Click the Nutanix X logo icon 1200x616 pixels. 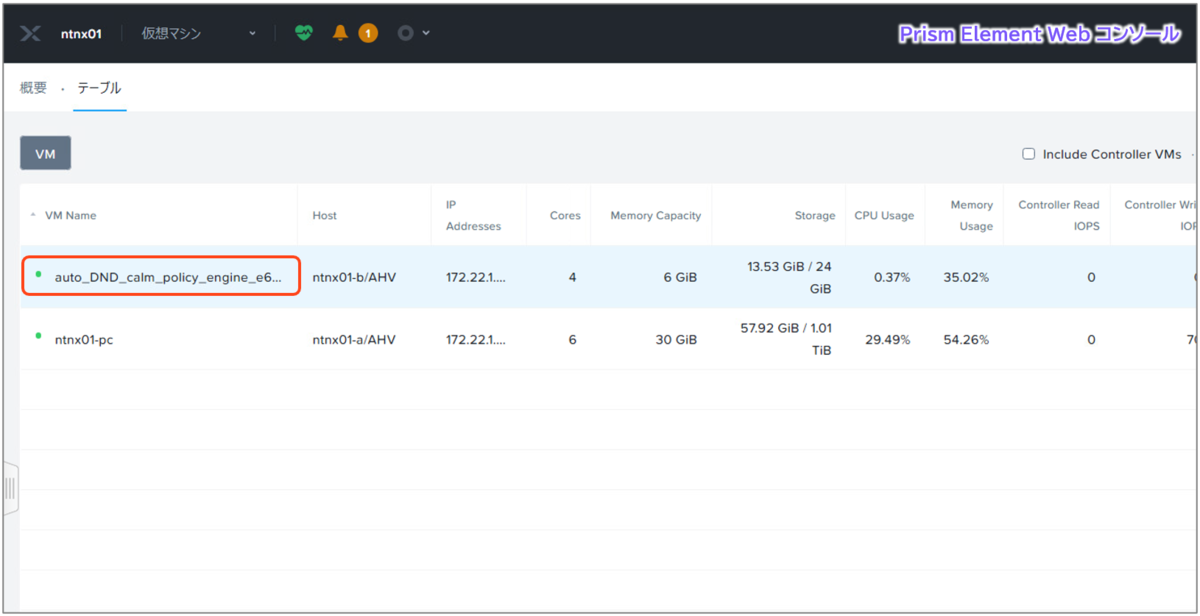click(x=30, y=33)
